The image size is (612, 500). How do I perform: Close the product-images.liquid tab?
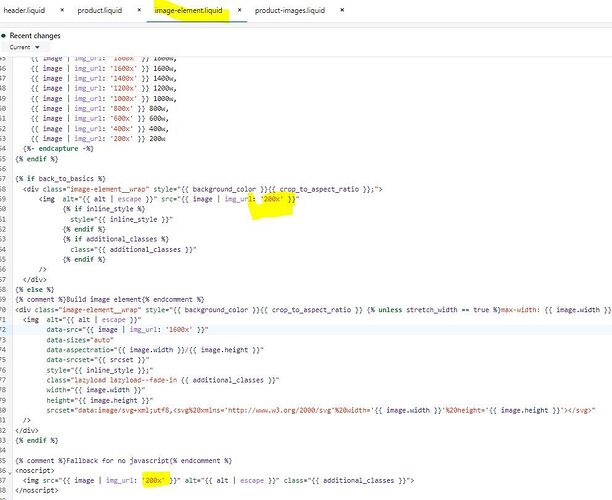[342, 11]
